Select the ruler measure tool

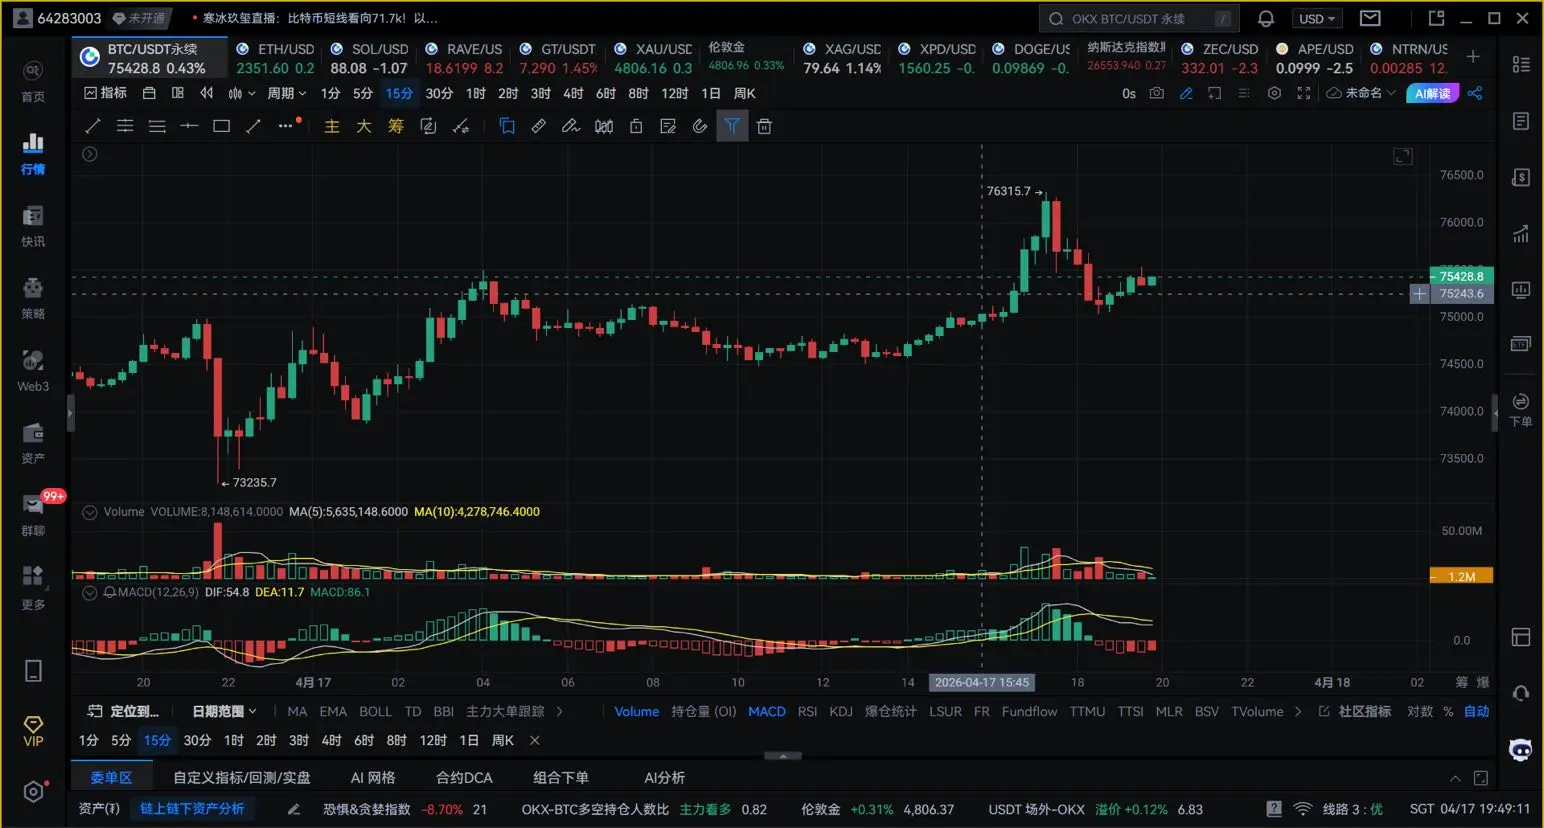click(538, 126)
